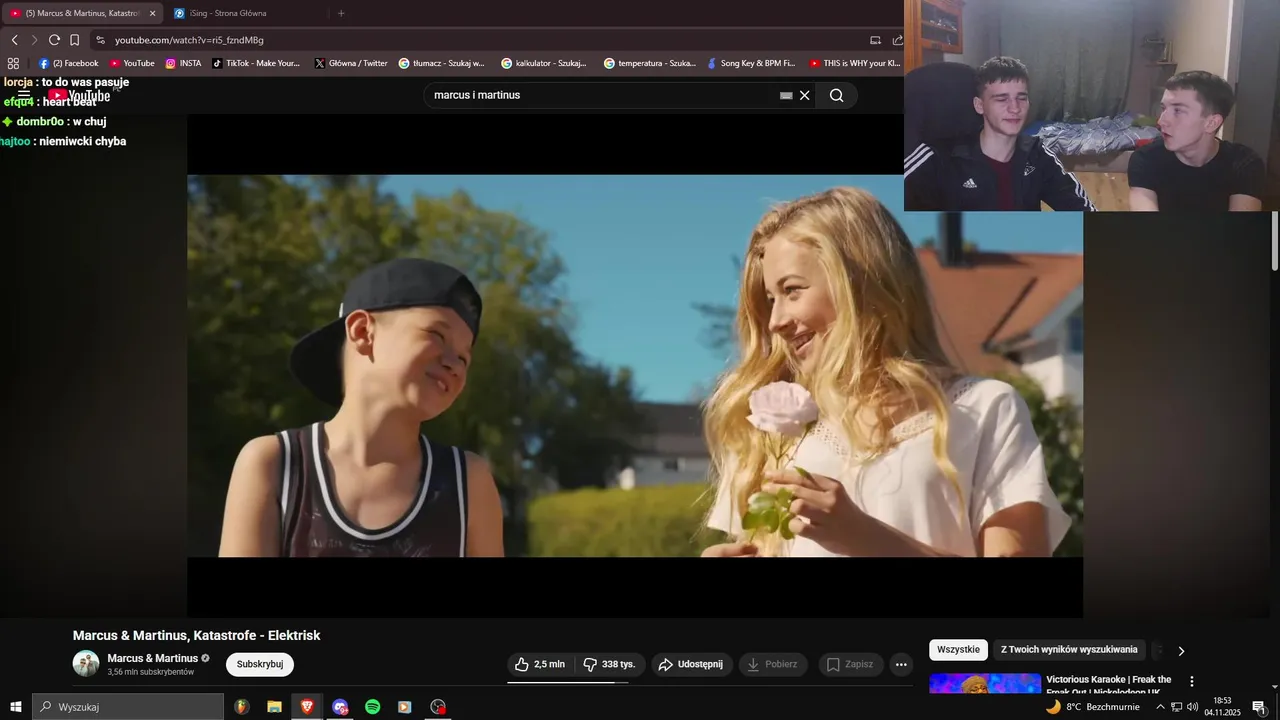
Task: Close the Marcus & Martinus tab
Action: (x=153, y=13)
